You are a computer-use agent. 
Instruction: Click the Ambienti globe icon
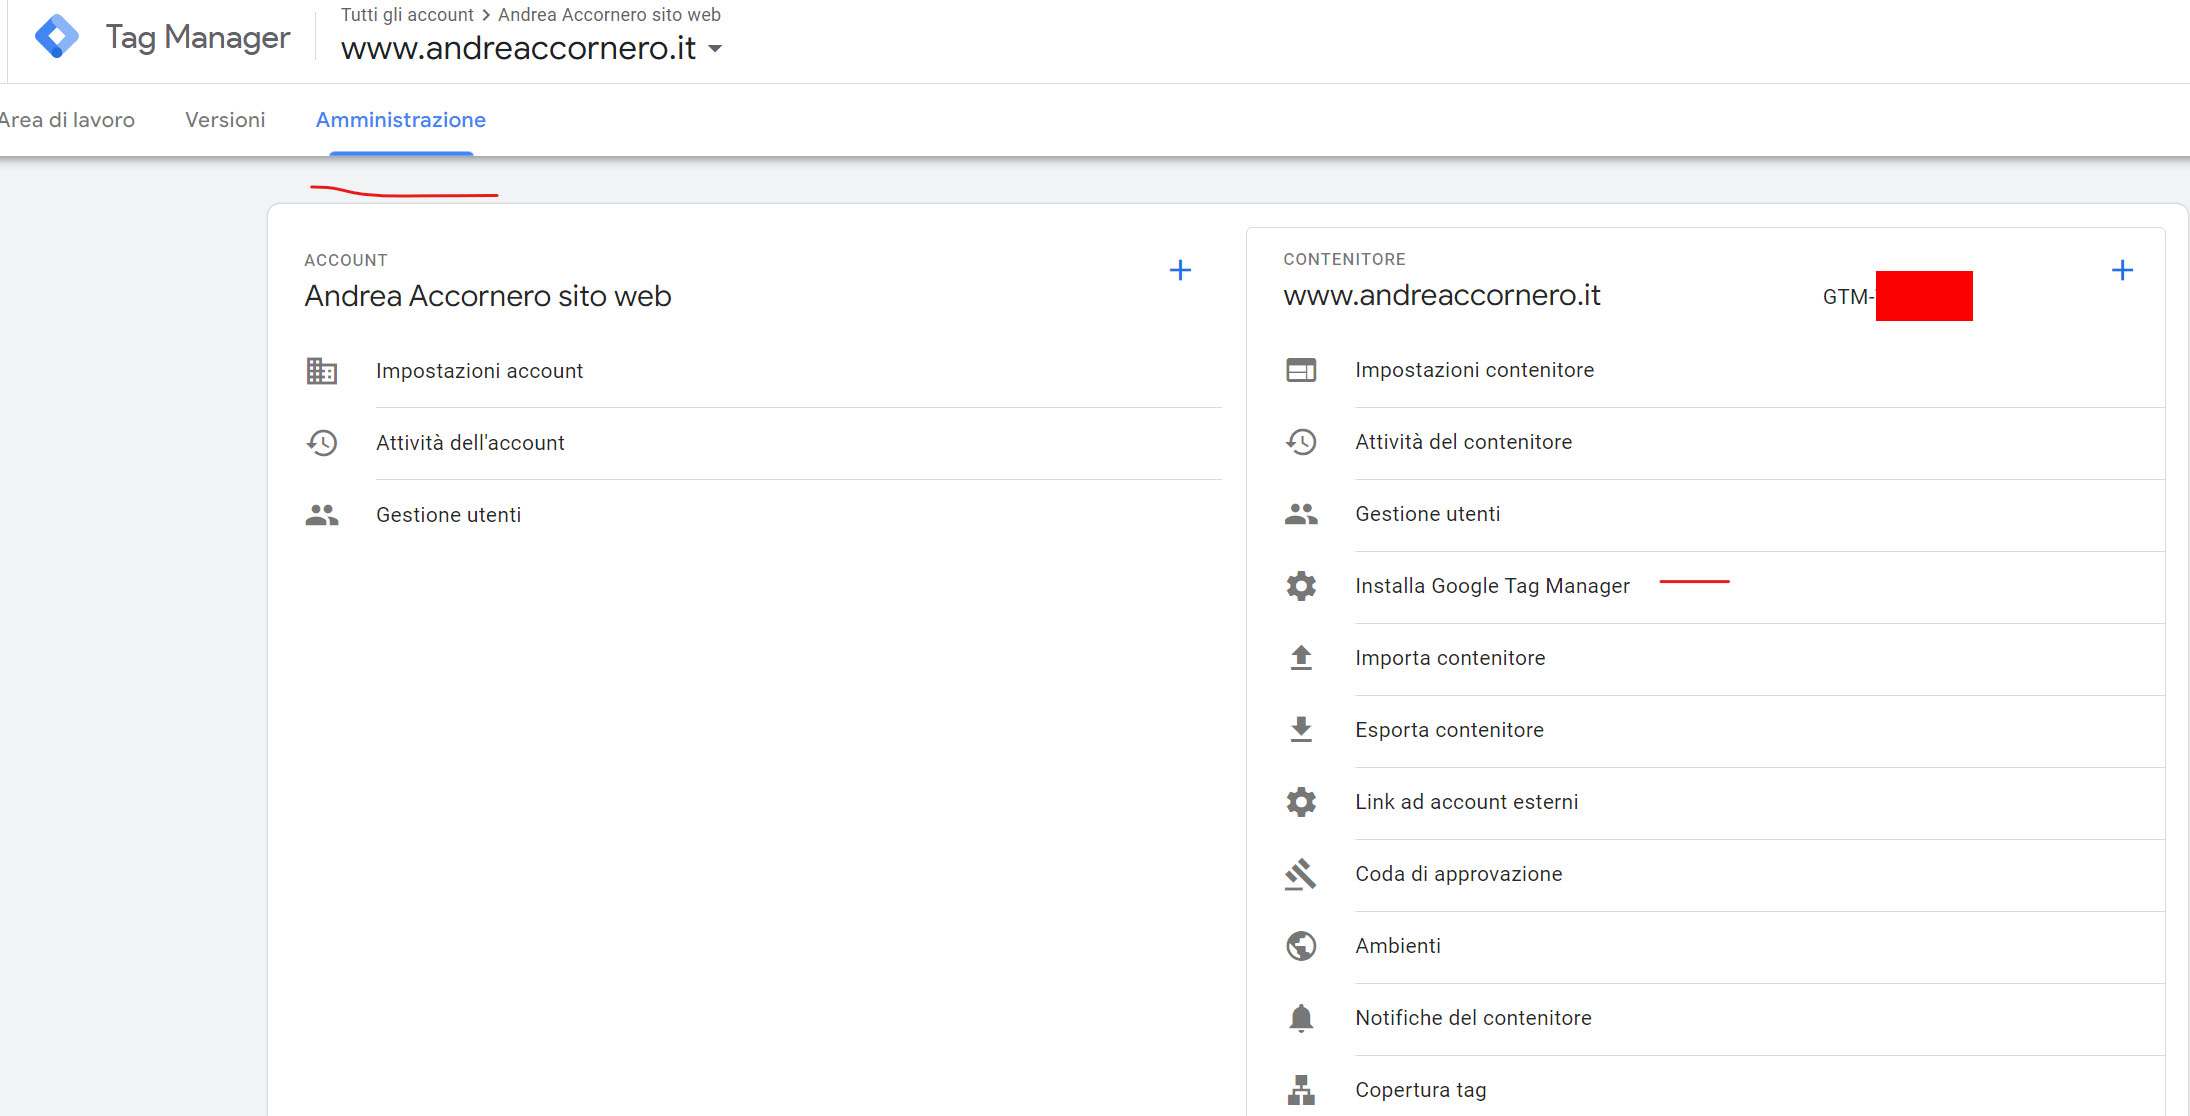1301,946
